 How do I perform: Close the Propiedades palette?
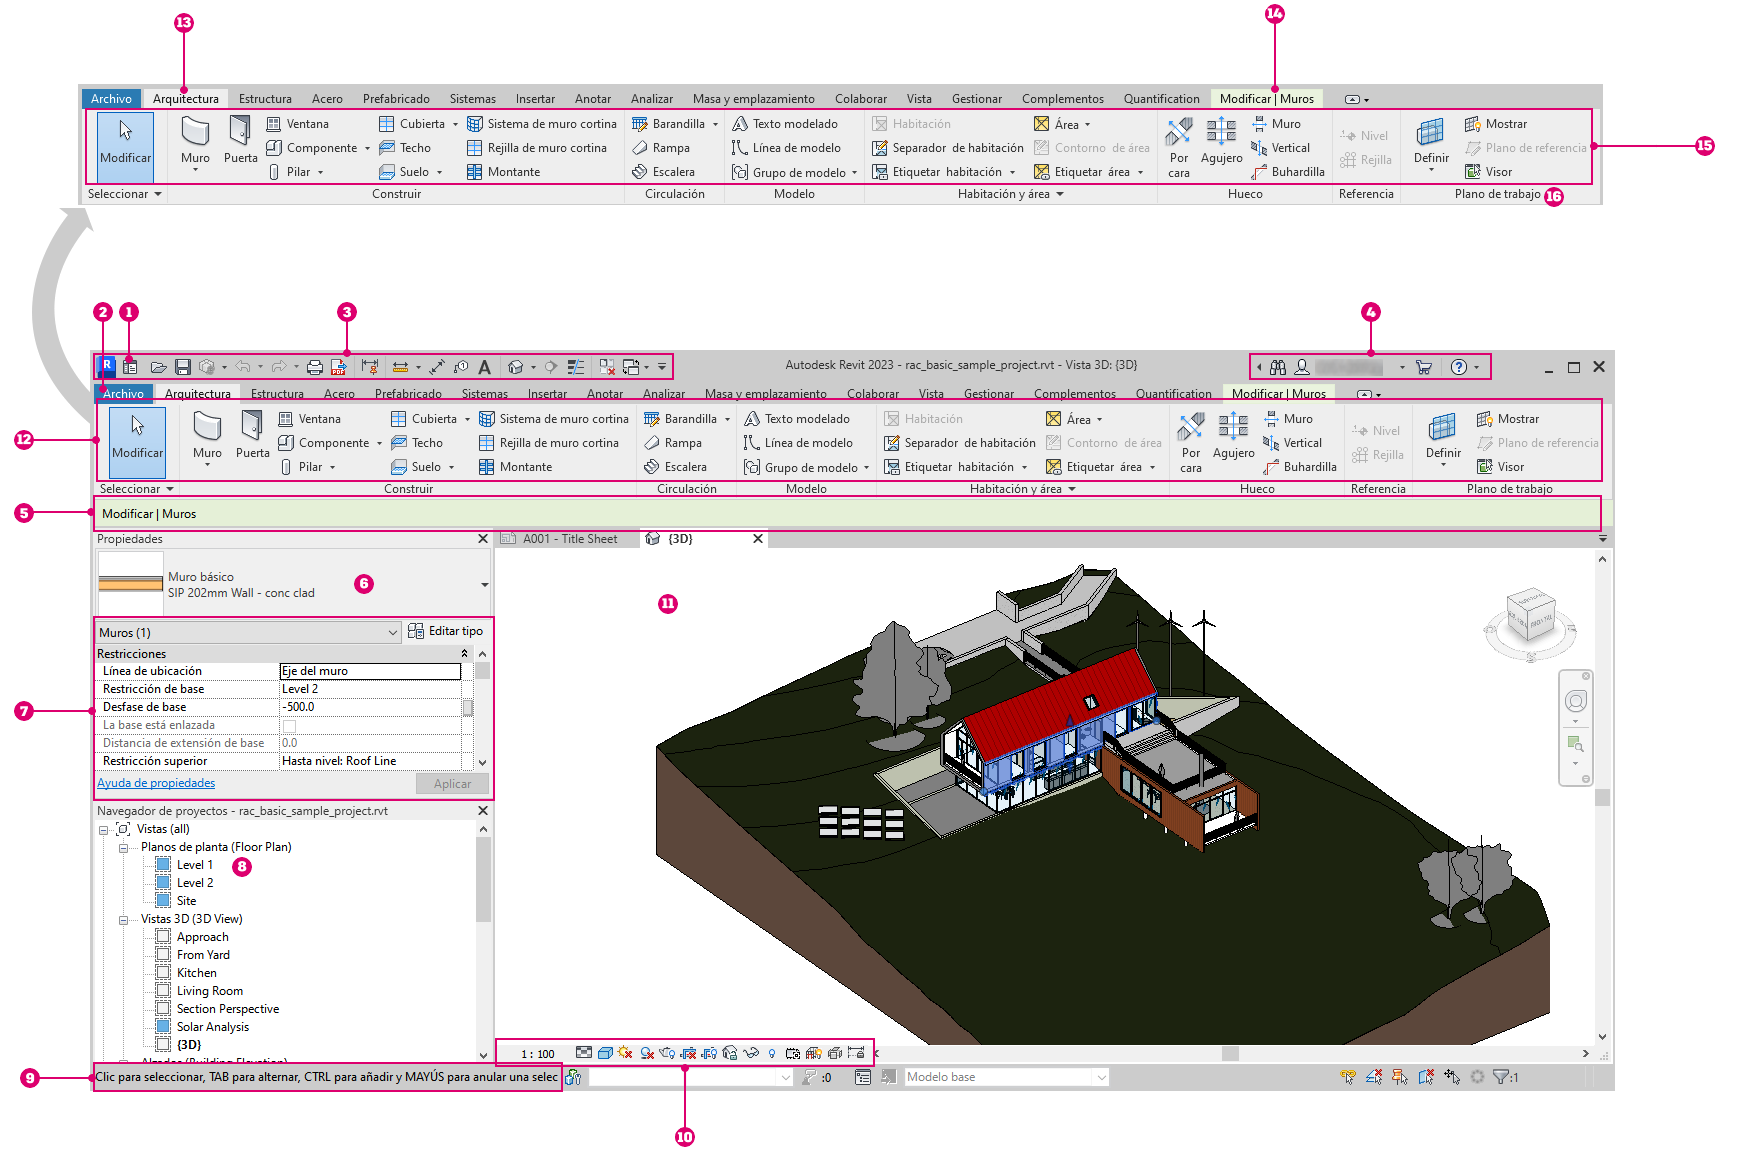click(483, 539)
